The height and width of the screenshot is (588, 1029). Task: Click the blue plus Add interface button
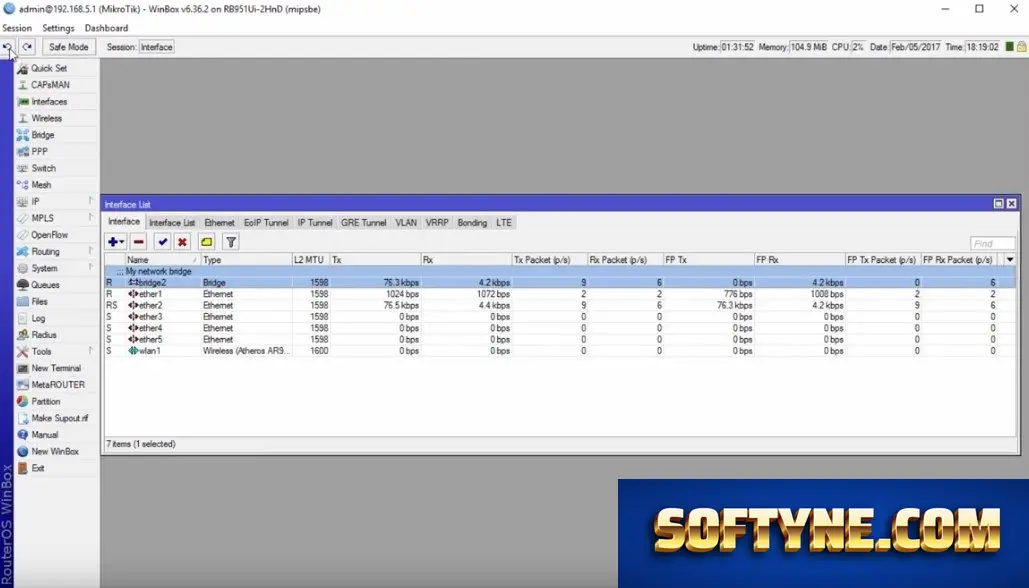click(116, 242)
